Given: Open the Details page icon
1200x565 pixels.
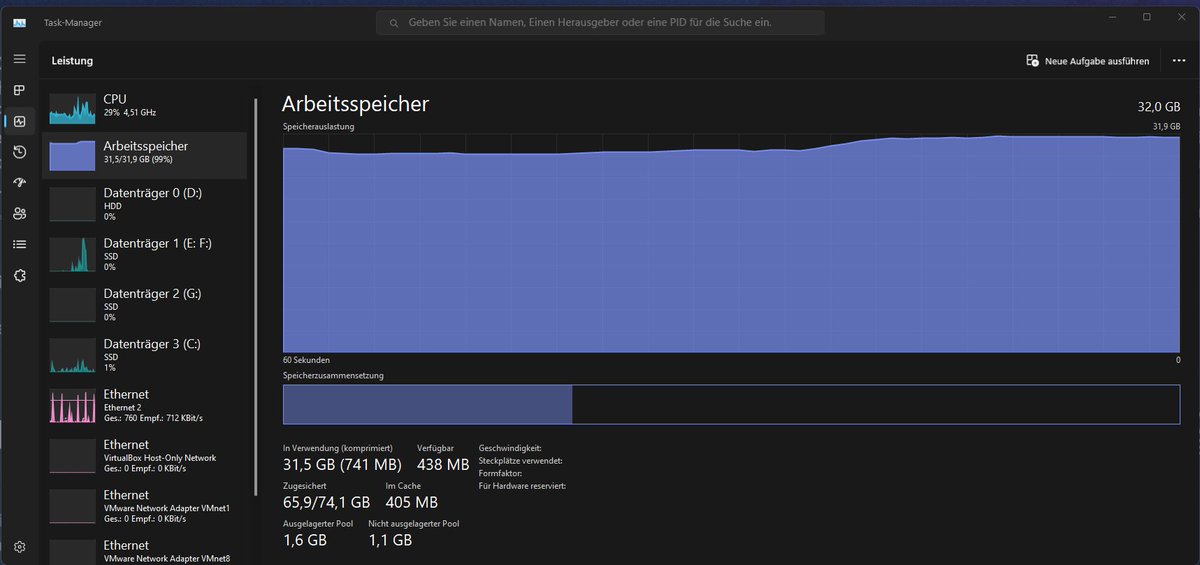Looking at the screenshot, I should [x=19, y=244].
